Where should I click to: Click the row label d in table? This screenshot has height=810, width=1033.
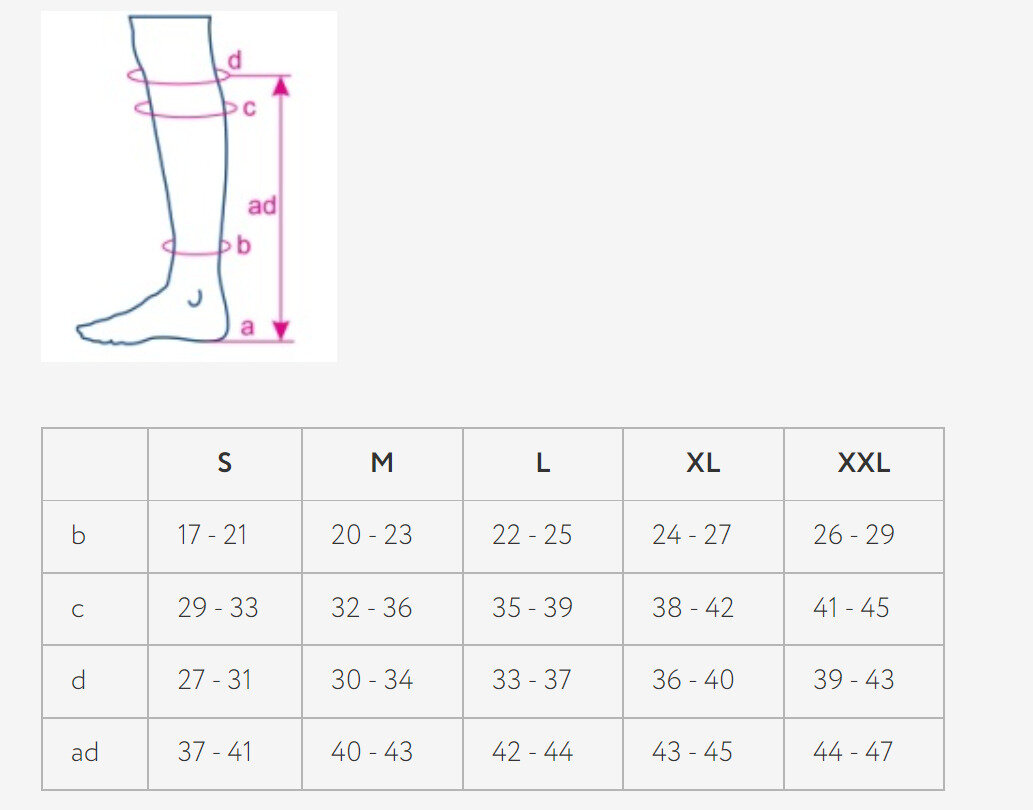[x=79, y=681]
